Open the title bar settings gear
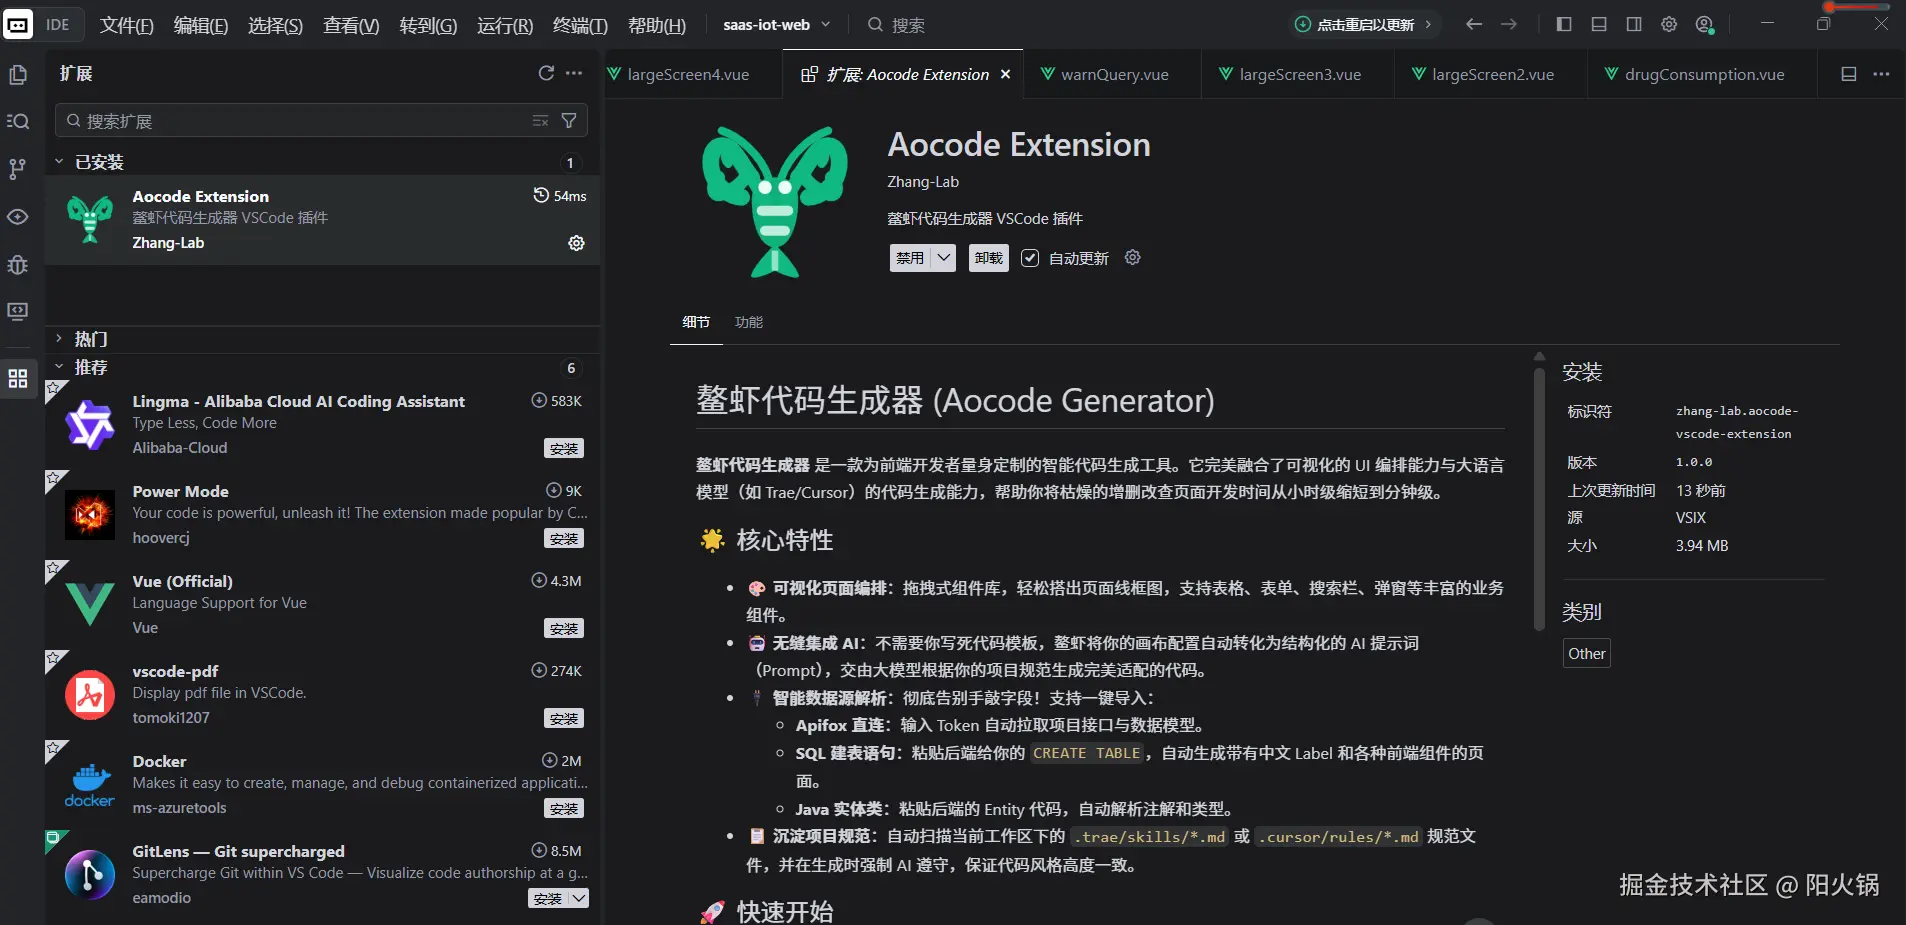This screenshot has width=1906, height=925. [x=1669, y=24]
